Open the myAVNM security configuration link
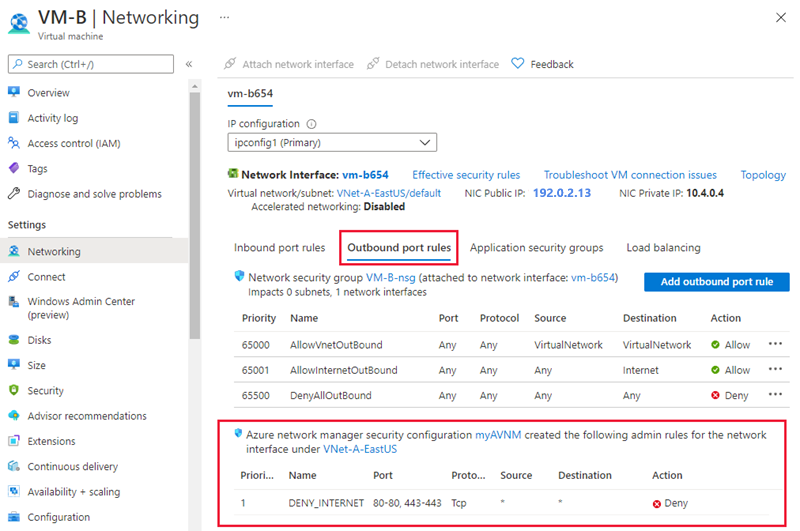800x531 pixels. (498, 435)
